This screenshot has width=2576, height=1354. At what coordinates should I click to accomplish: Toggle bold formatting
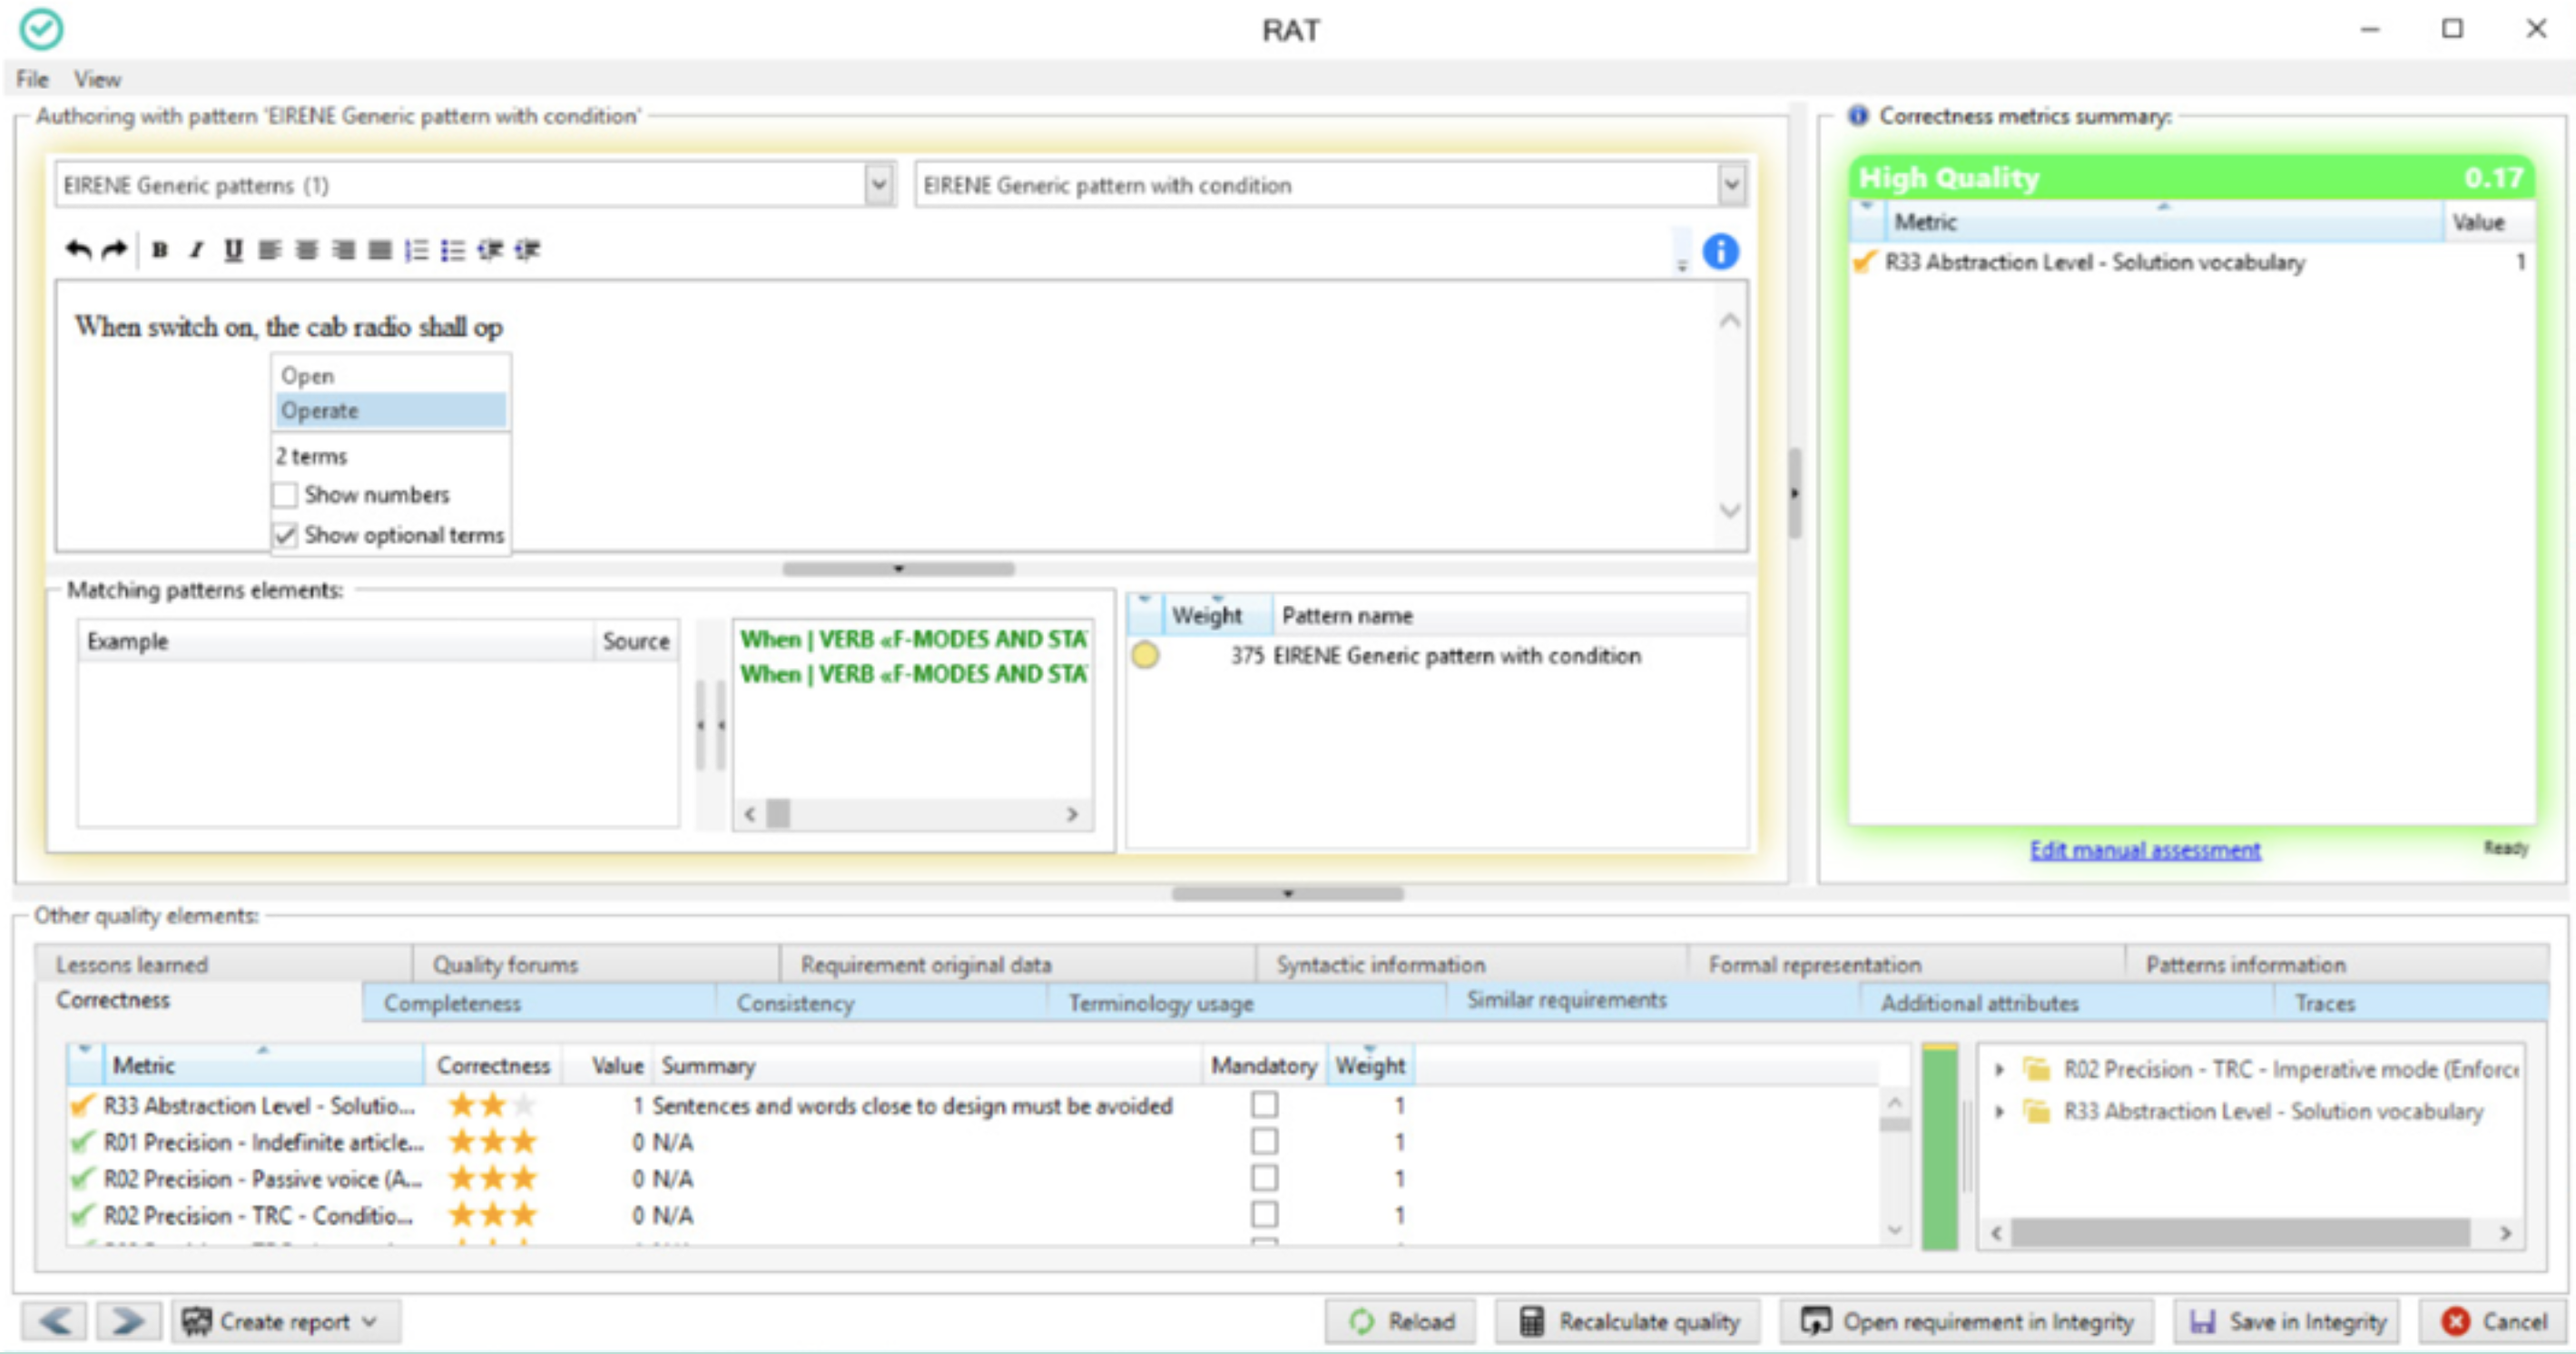(159, 250)
